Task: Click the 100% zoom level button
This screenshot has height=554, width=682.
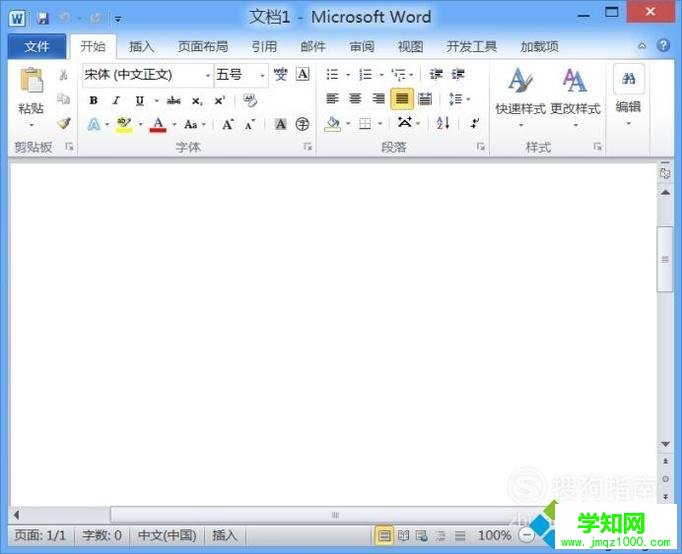Action: pos(494,535)
